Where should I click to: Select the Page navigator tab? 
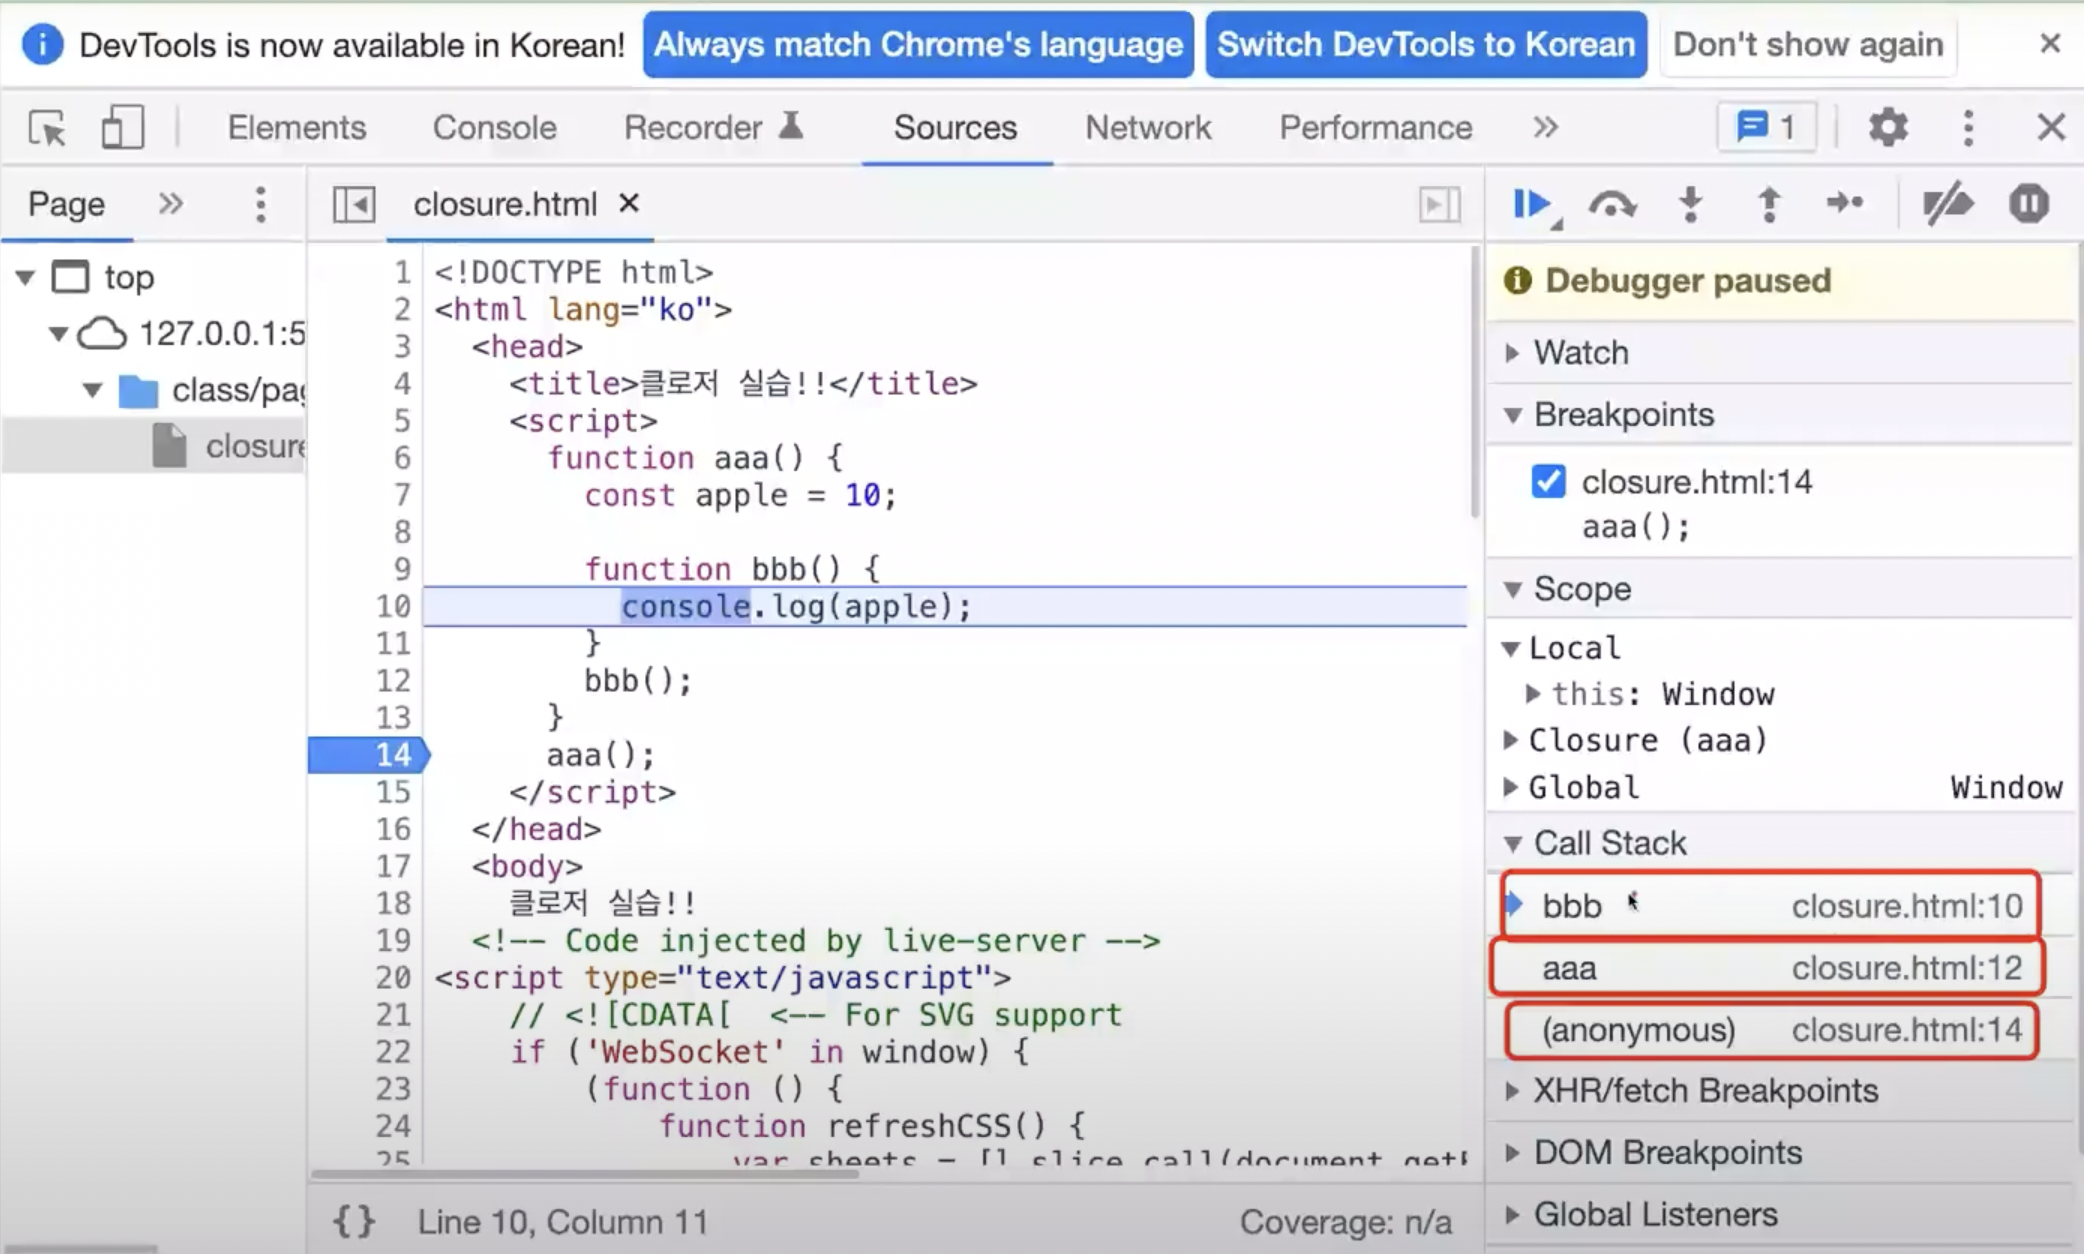[x=66, y=204]
